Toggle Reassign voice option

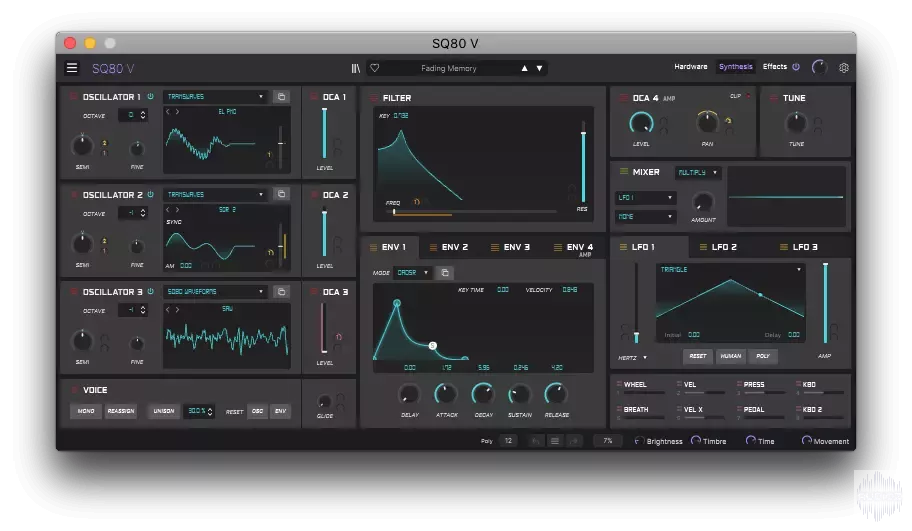pyautogui.click(x=120, y=411)
